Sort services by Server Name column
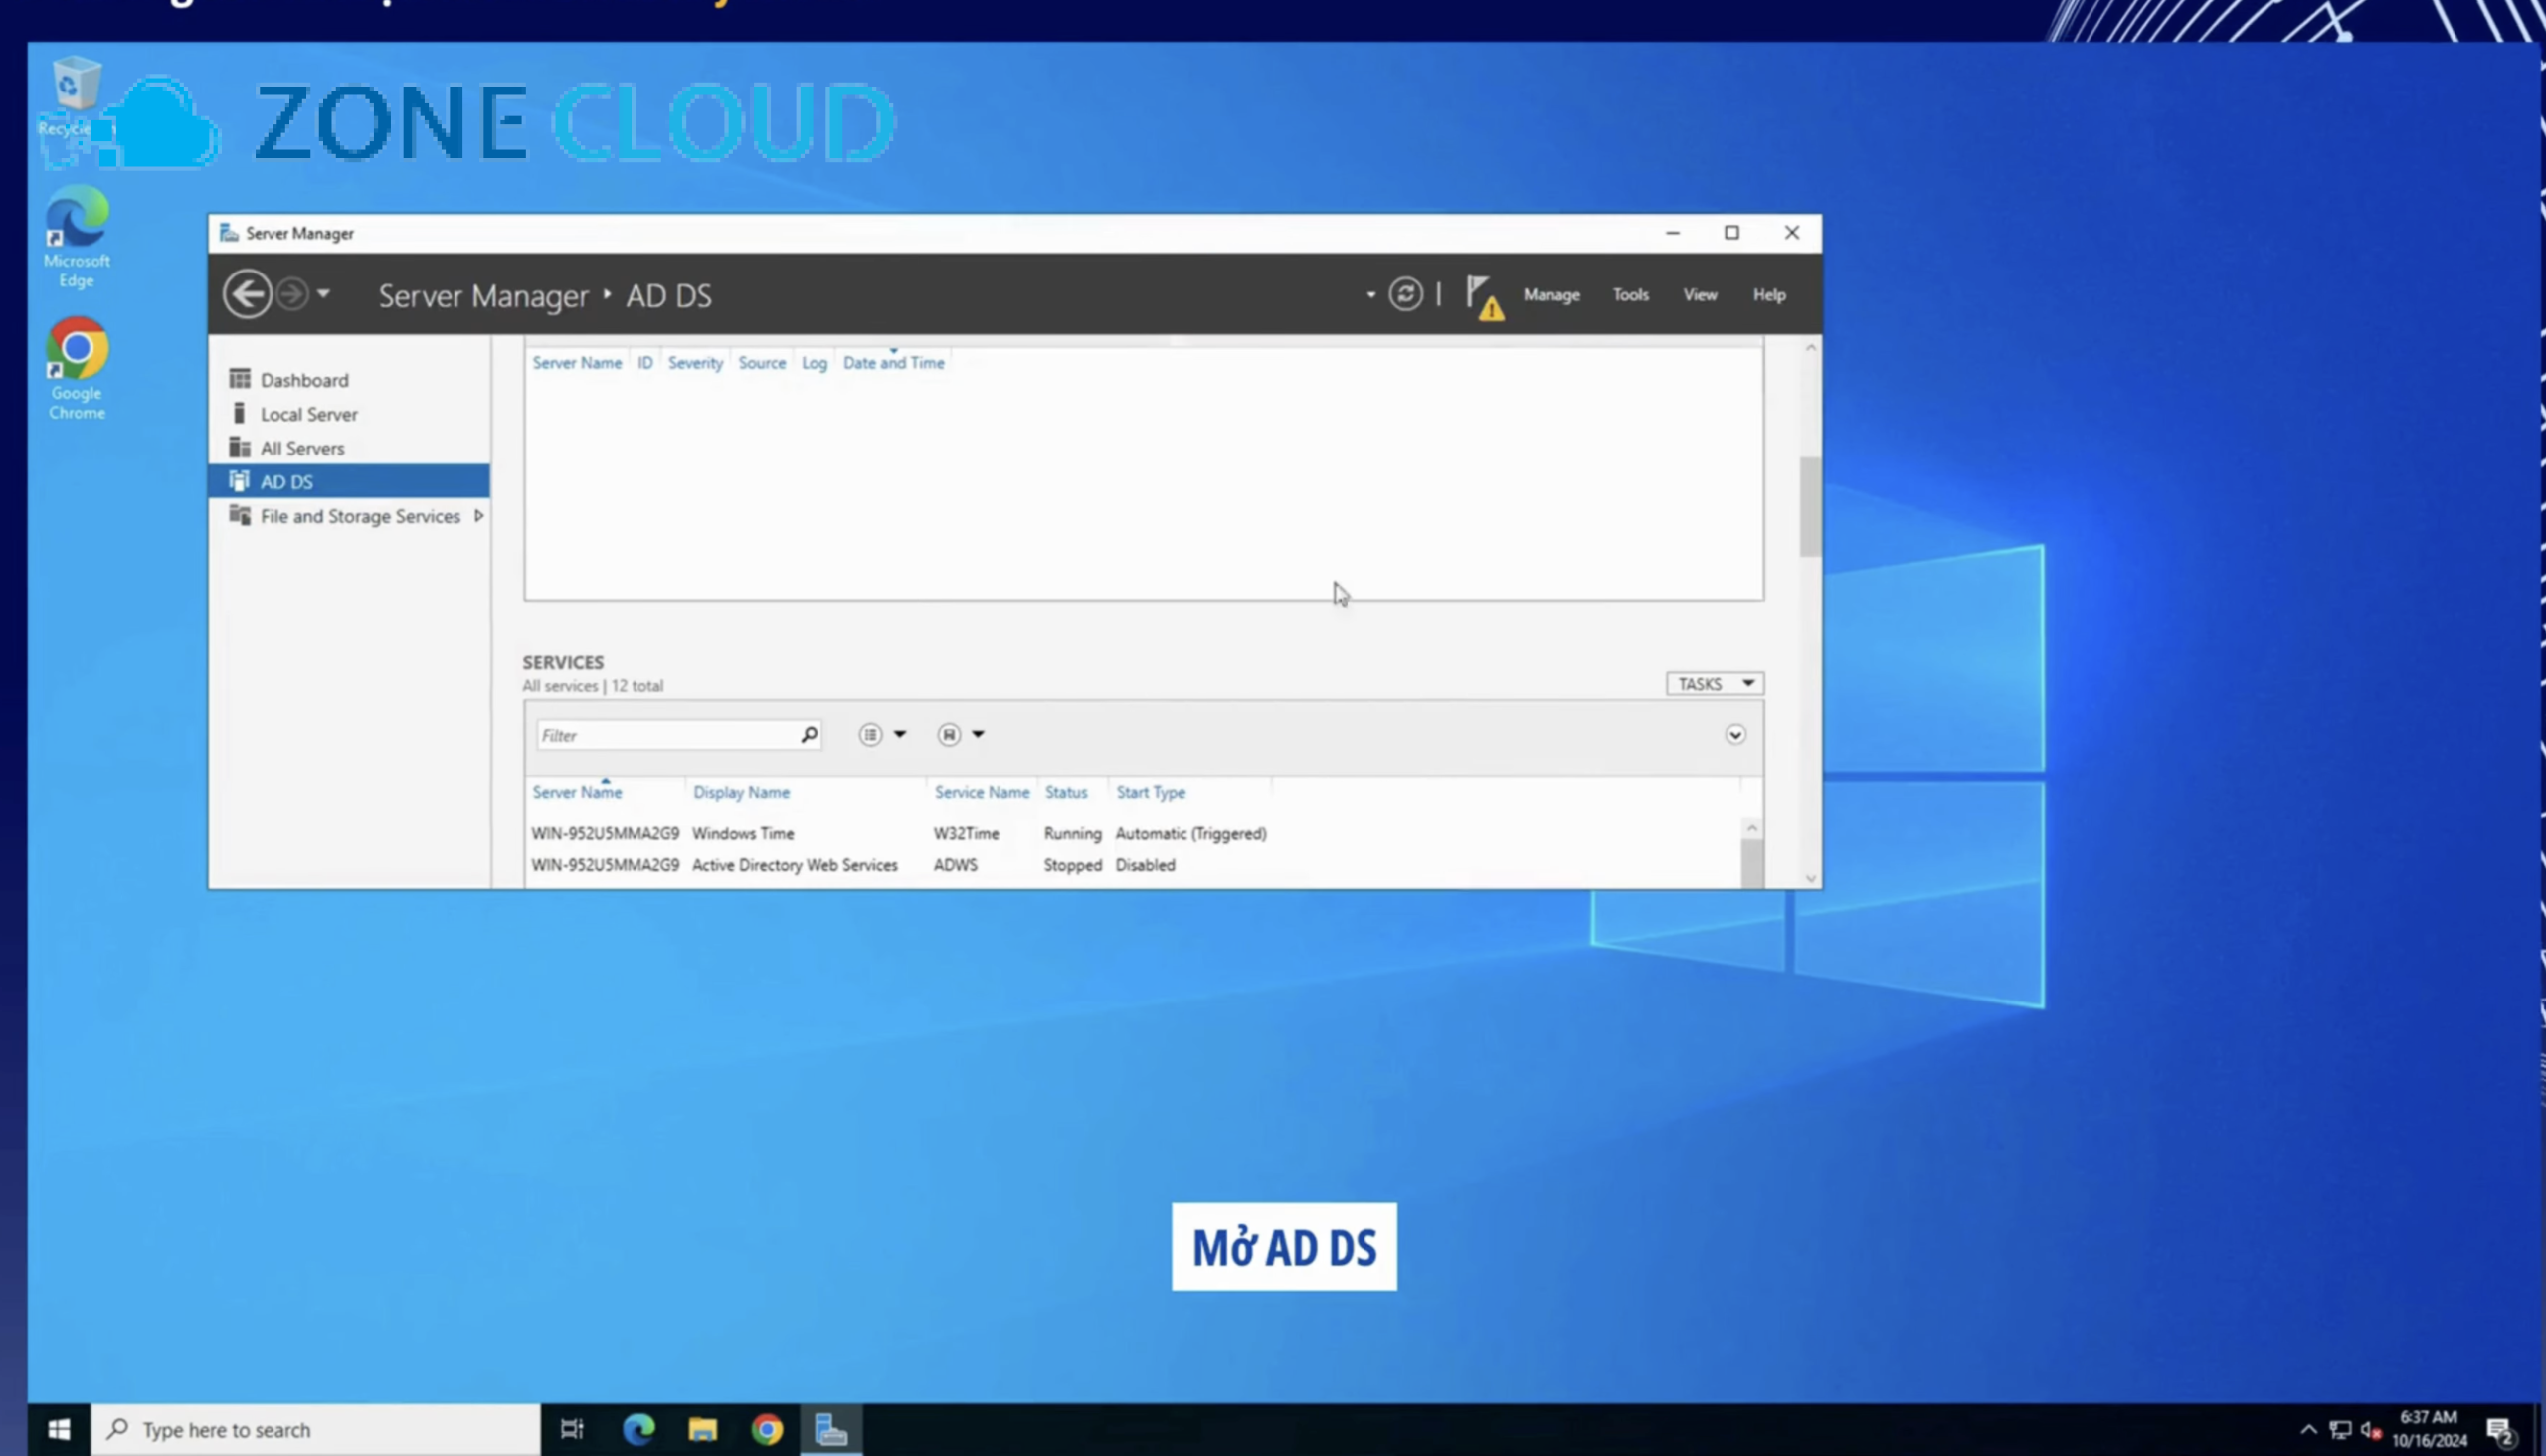This screenshot has width=2546, height=1456. coord(577,791)
